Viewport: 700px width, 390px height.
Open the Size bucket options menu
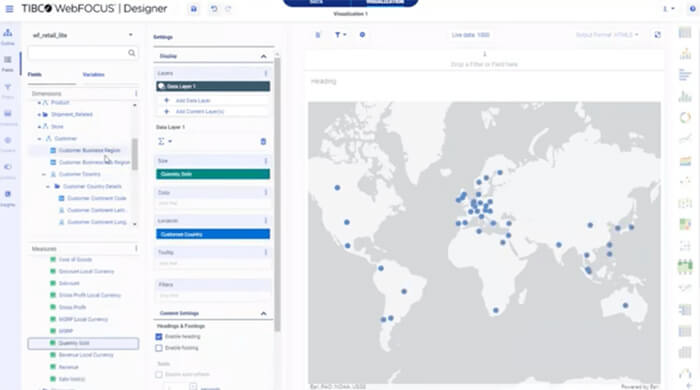tap(266, 161)
